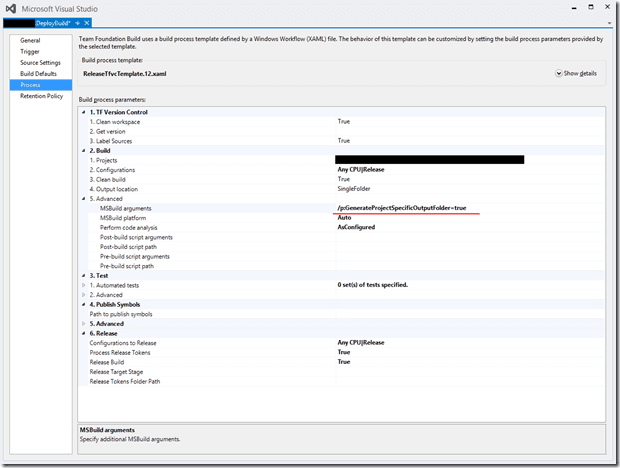
Task: Open the General settings page
Action: pos(30,40)
